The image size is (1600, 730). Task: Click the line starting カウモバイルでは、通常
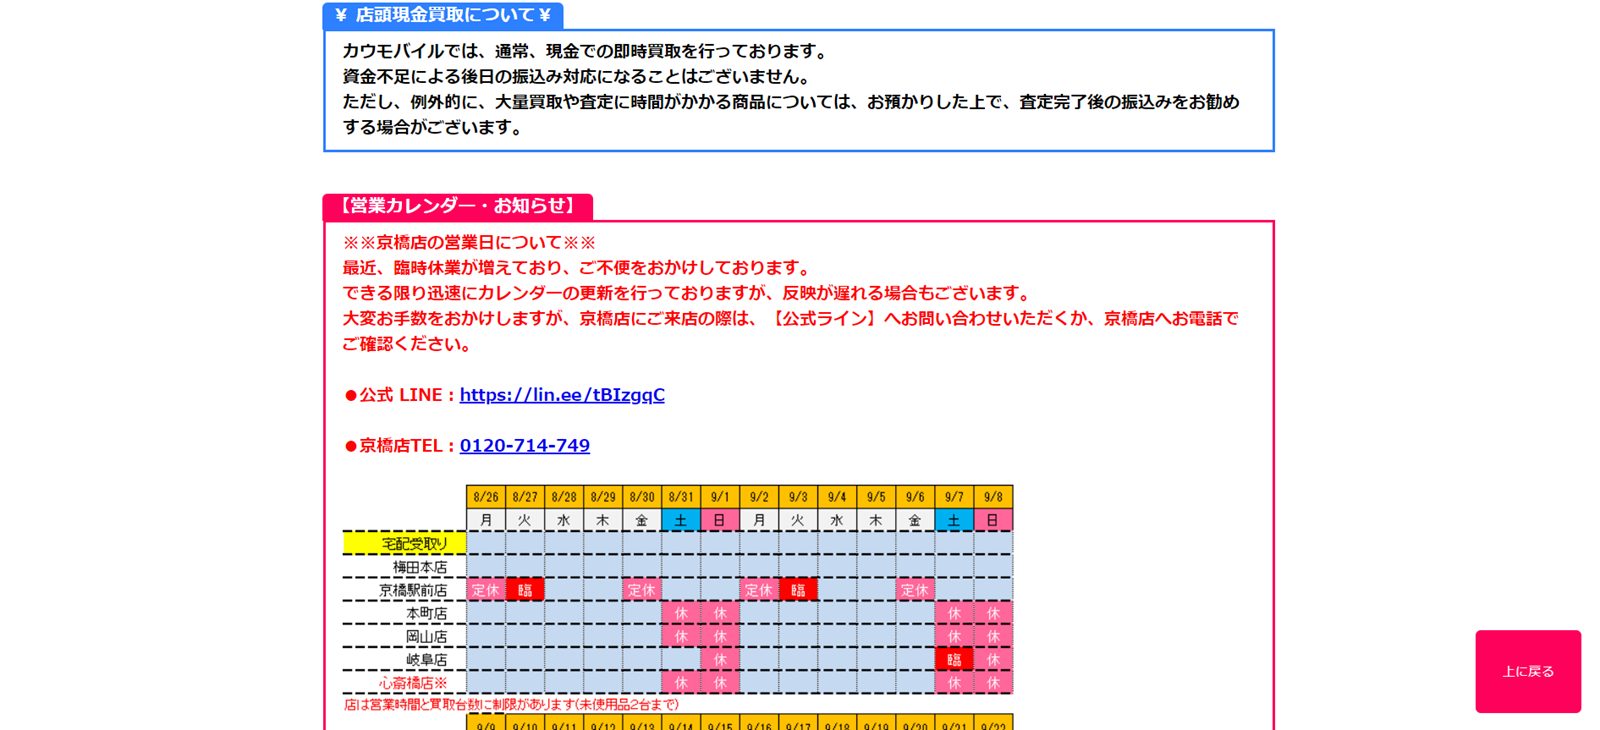point(585,51)
